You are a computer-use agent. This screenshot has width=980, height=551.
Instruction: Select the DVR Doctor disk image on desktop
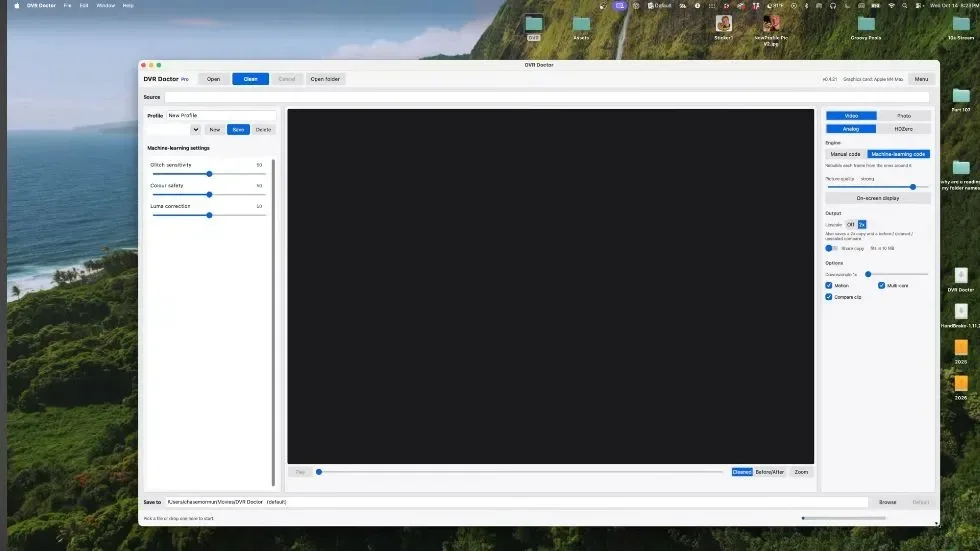click(x=961, y=278)
